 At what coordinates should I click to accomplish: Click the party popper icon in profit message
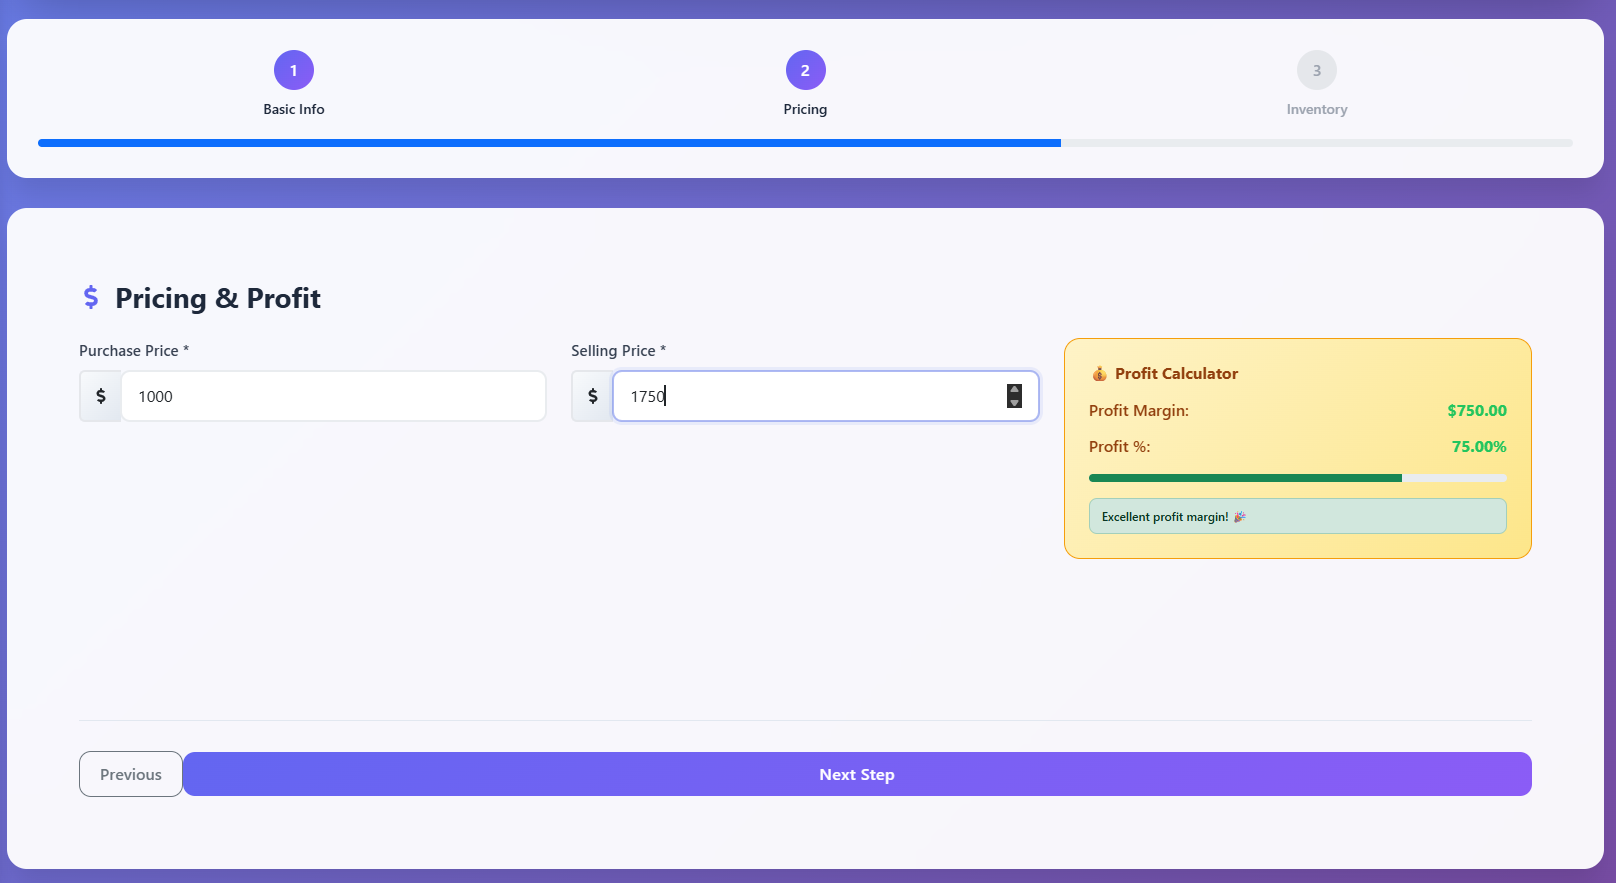pyautogui.click(x=1240, y=517)
